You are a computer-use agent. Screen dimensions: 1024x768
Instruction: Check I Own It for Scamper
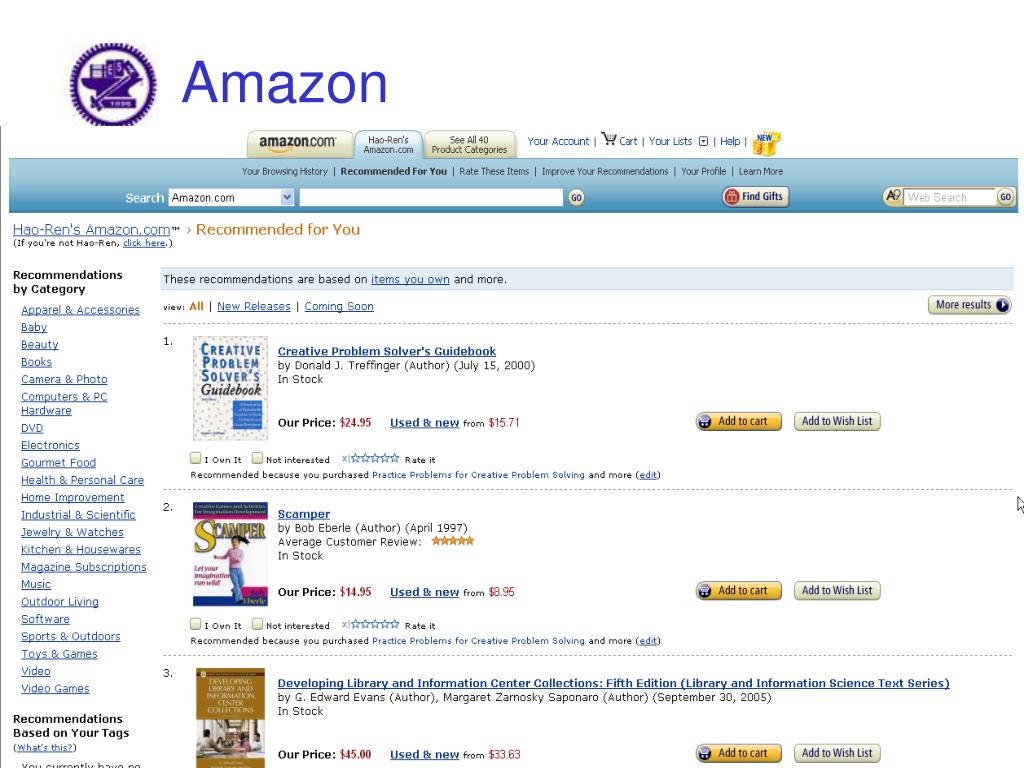[195, 624]
